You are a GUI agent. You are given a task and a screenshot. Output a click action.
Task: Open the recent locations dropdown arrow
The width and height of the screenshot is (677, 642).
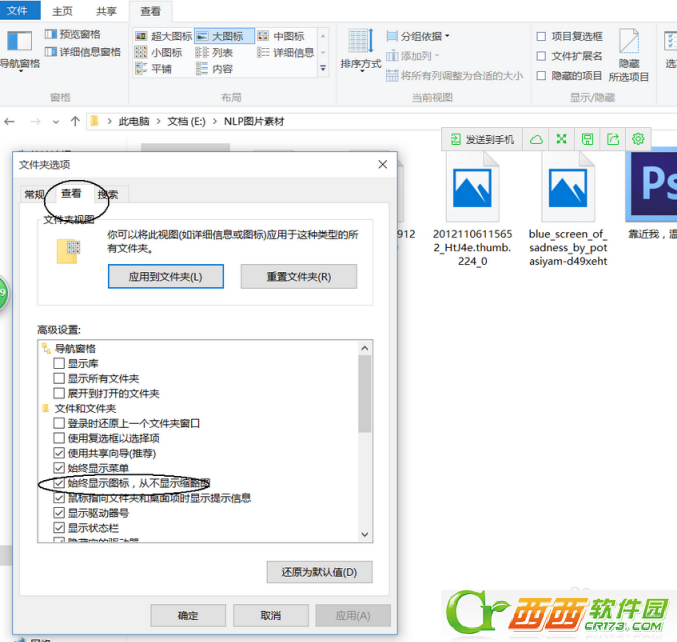[56, 122]
